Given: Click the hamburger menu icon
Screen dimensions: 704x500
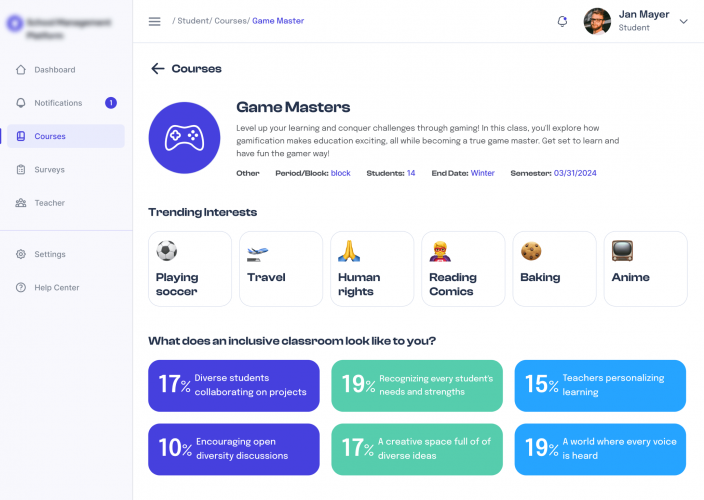Looking at the screenshot, I should pos(154,21).
